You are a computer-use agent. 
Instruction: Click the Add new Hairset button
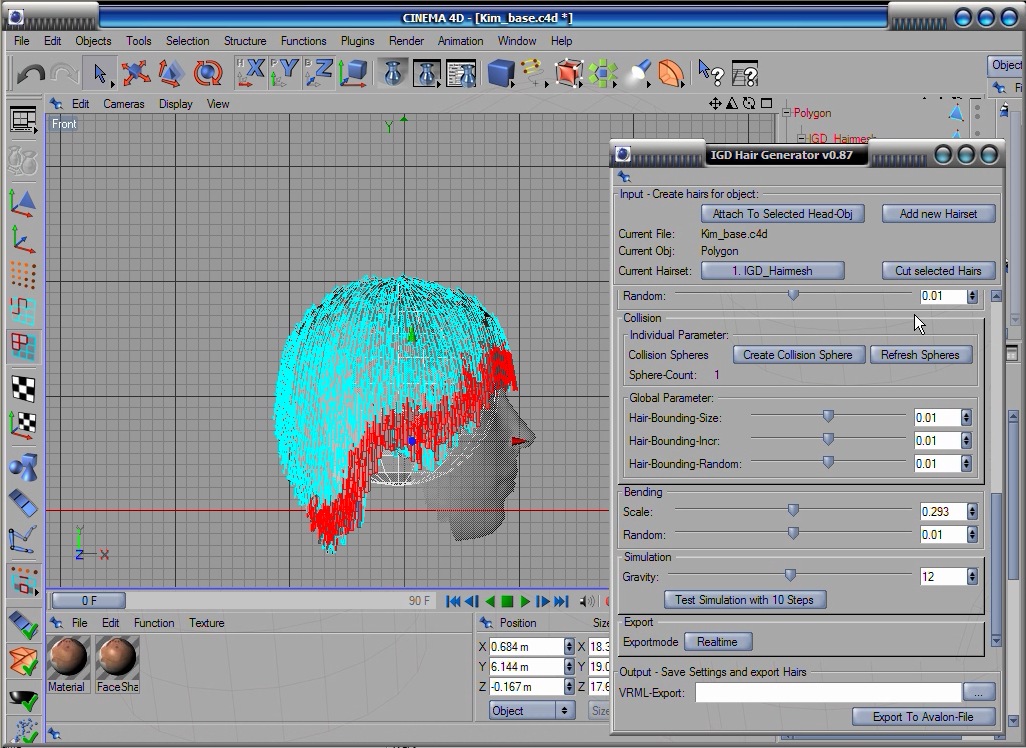[938, 214]
